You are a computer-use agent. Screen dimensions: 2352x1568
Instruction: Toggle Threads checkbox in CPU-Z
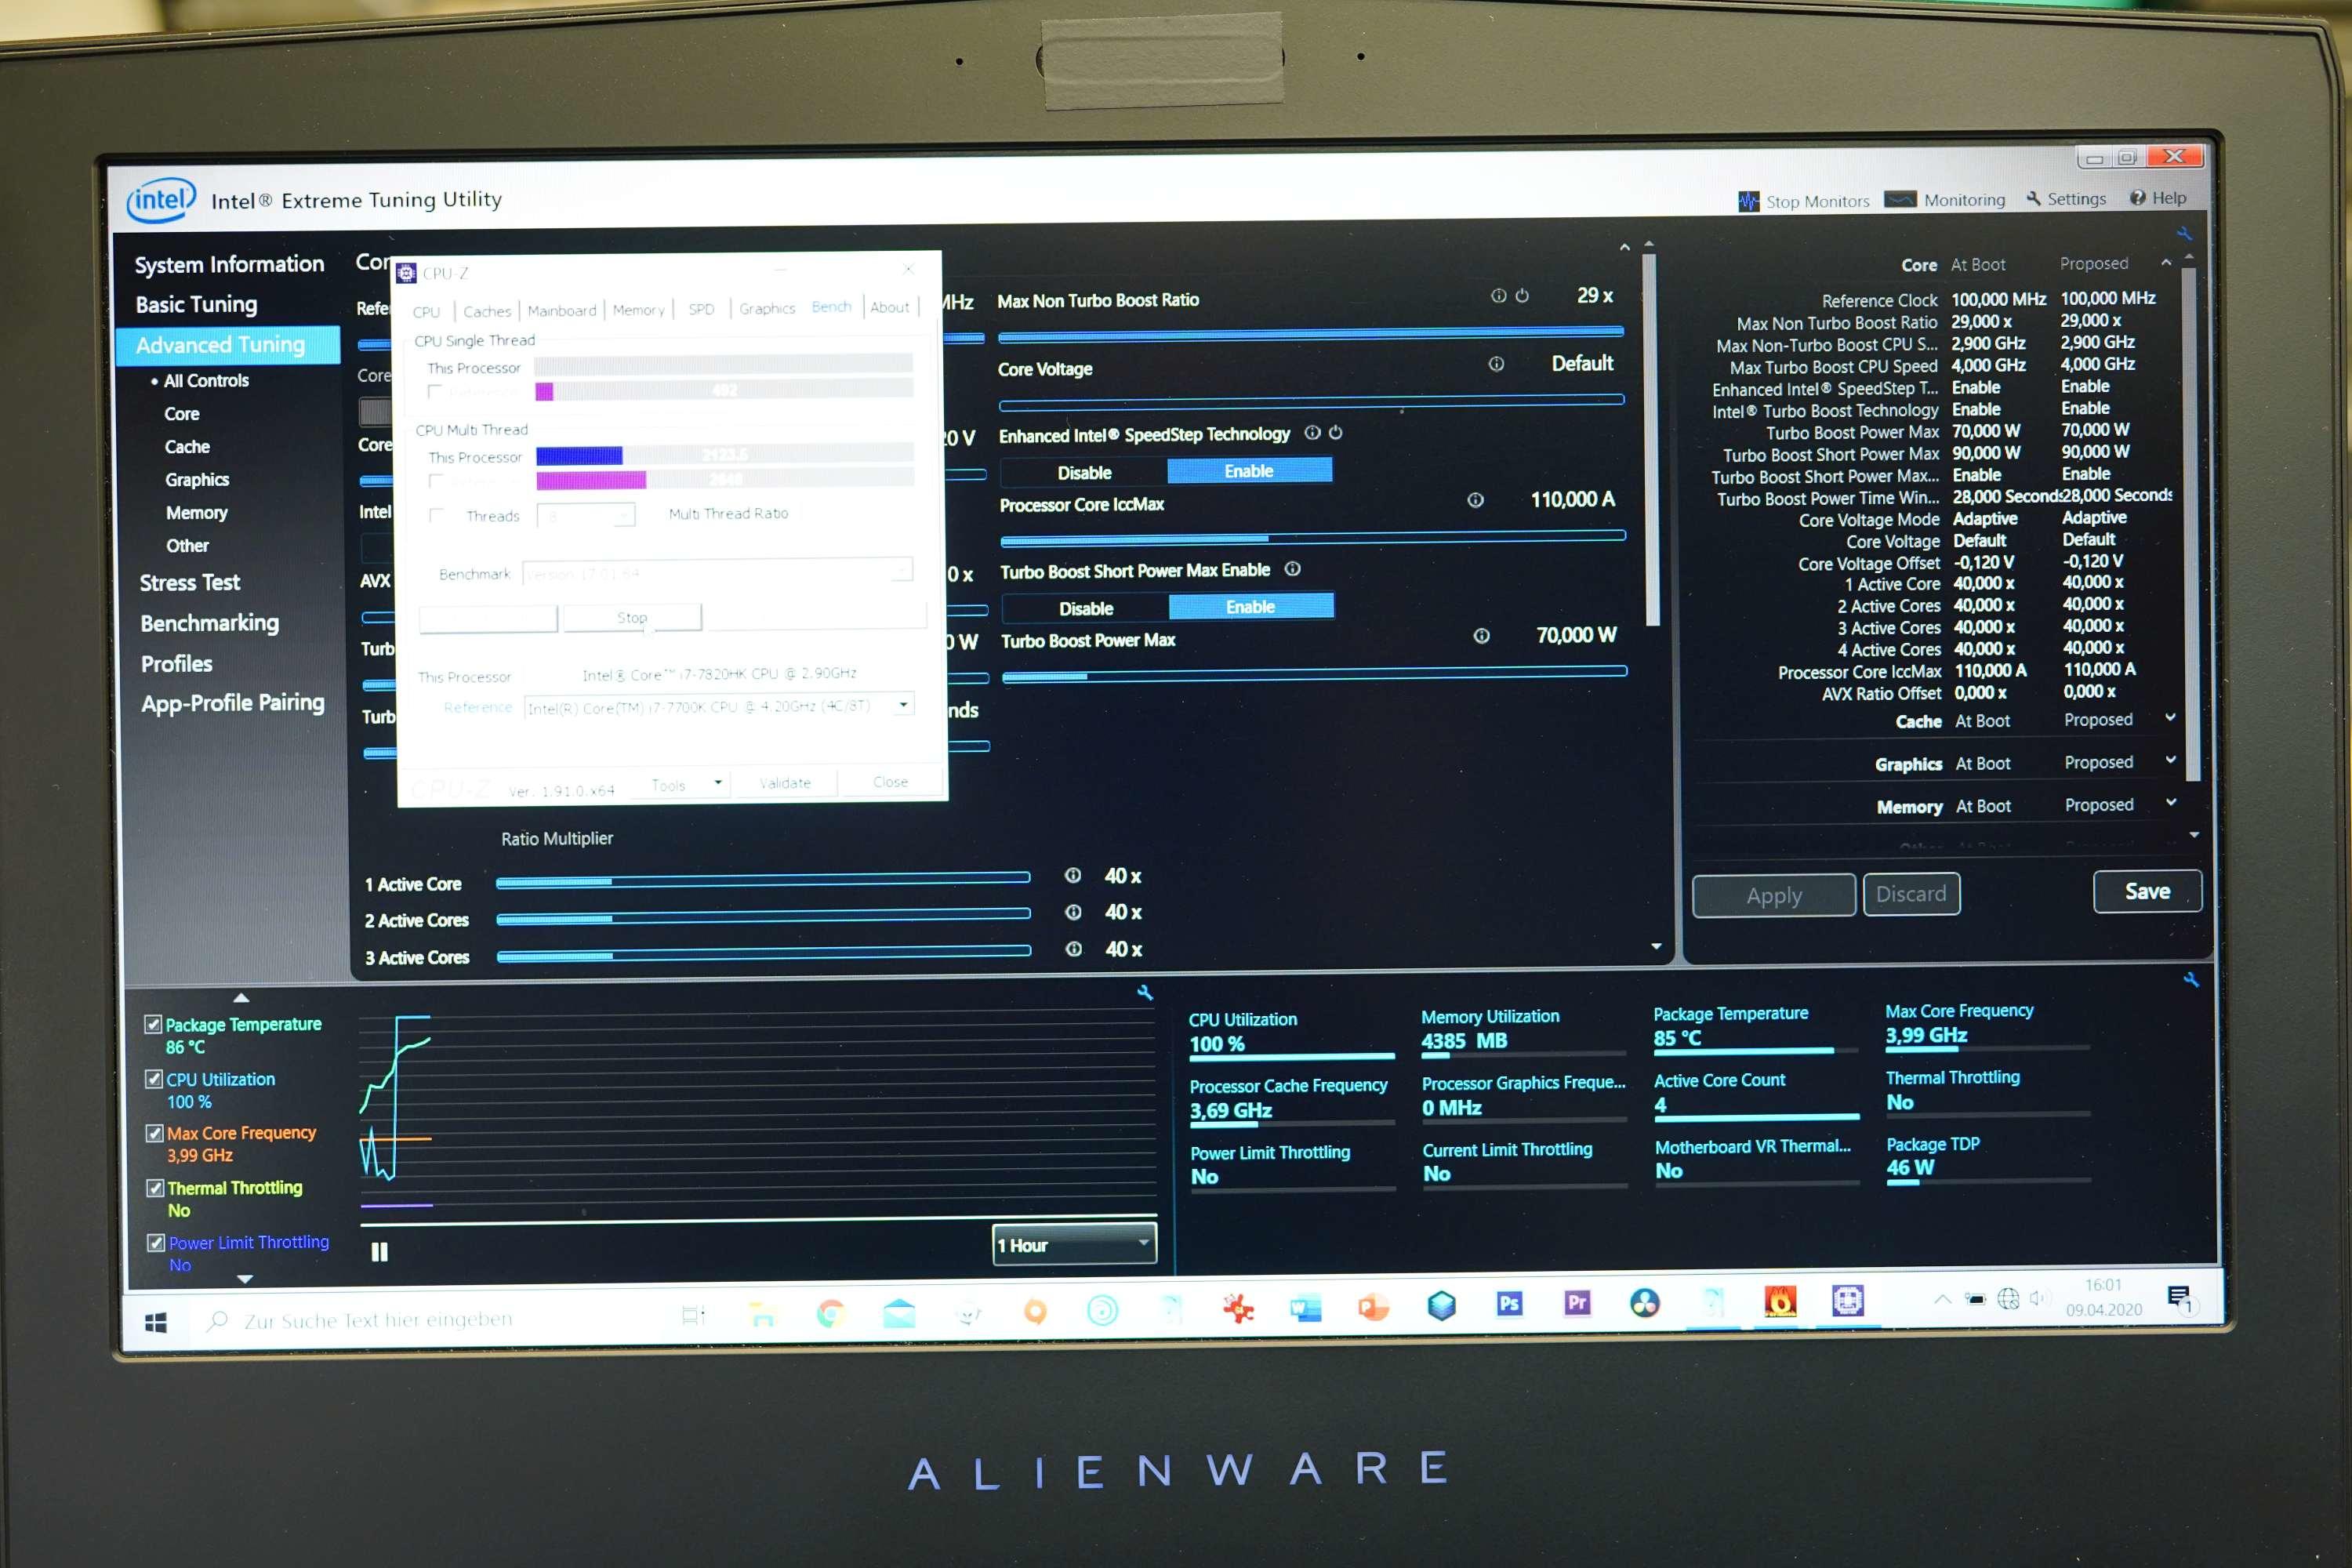pyautogui.click(x=436, y=516)
